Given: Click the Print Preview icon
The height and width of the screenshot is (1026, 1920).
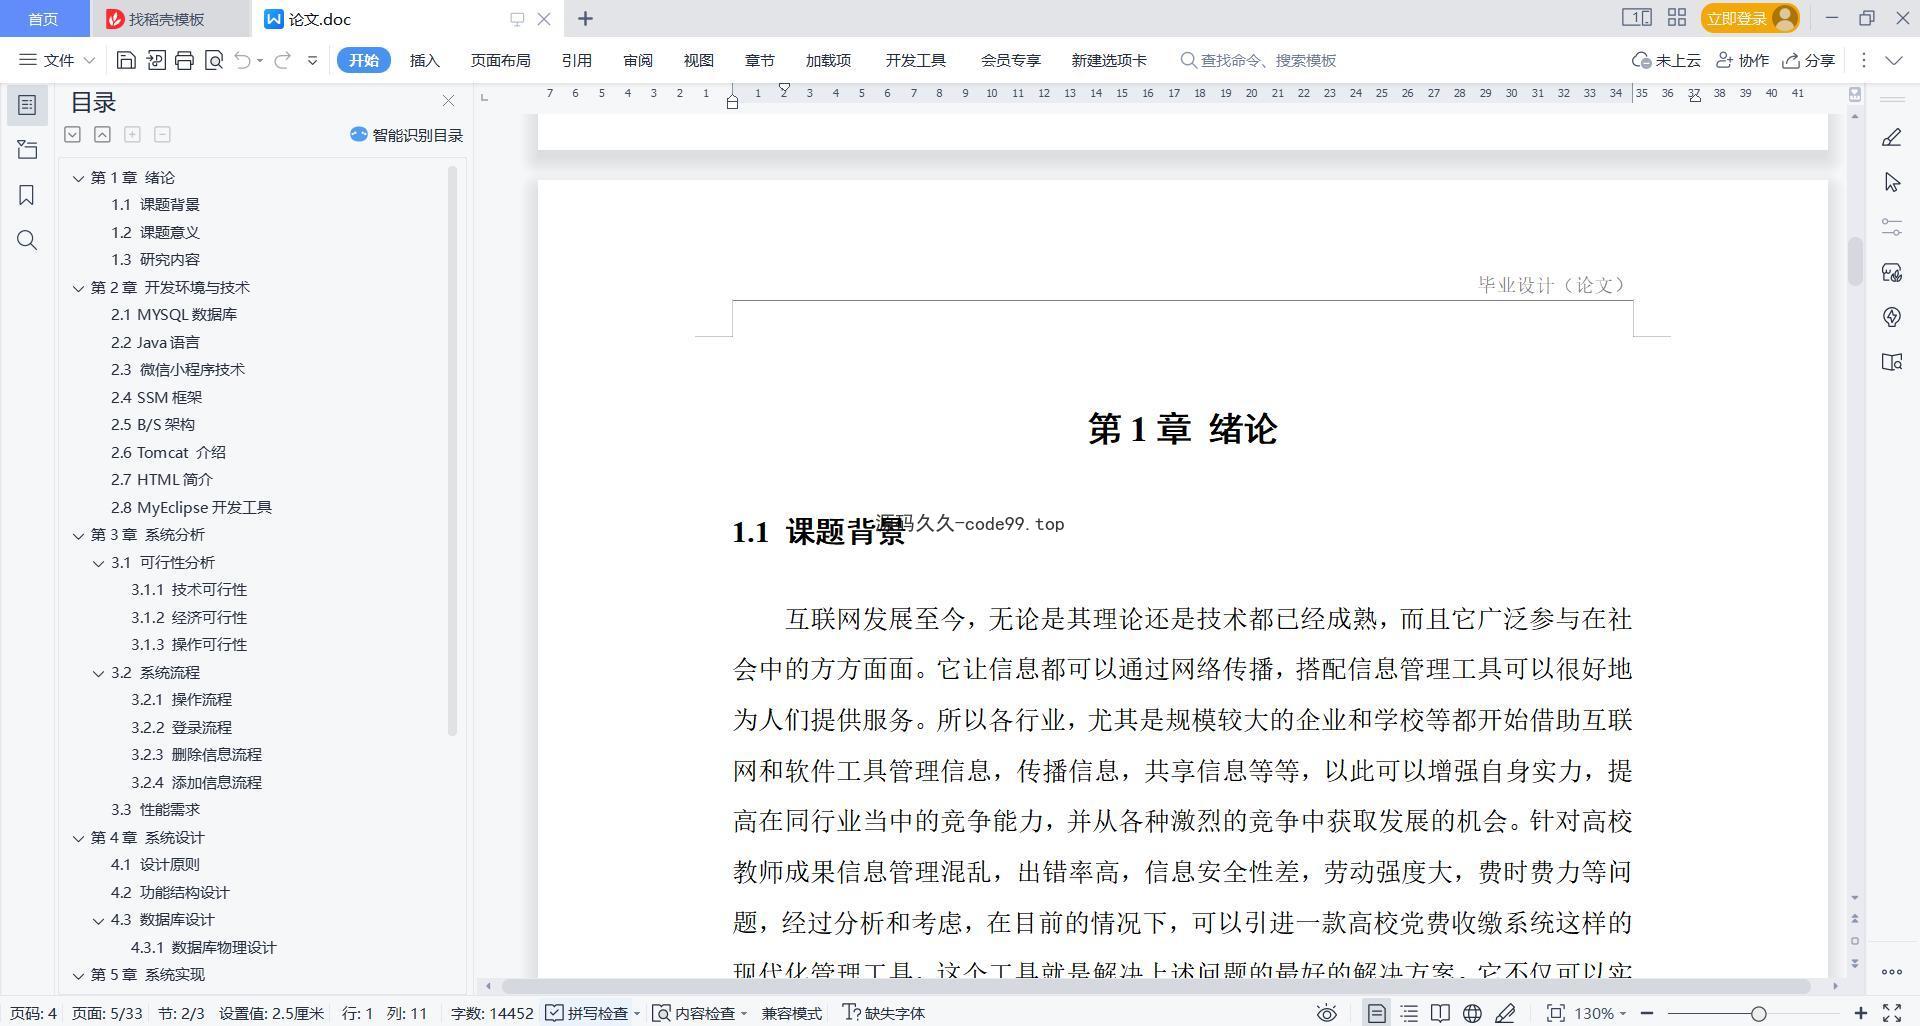Looking at the screenshot, I should tap(213, 60).
